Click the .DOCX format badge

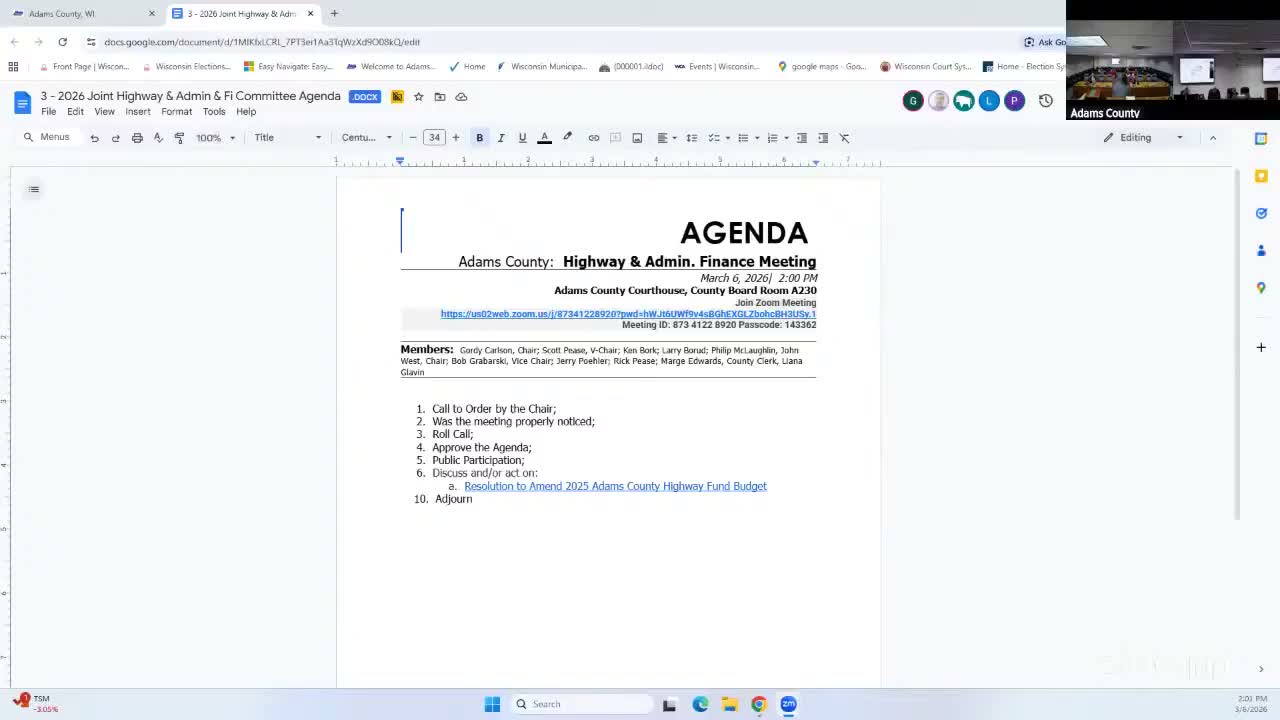point(365,97)
